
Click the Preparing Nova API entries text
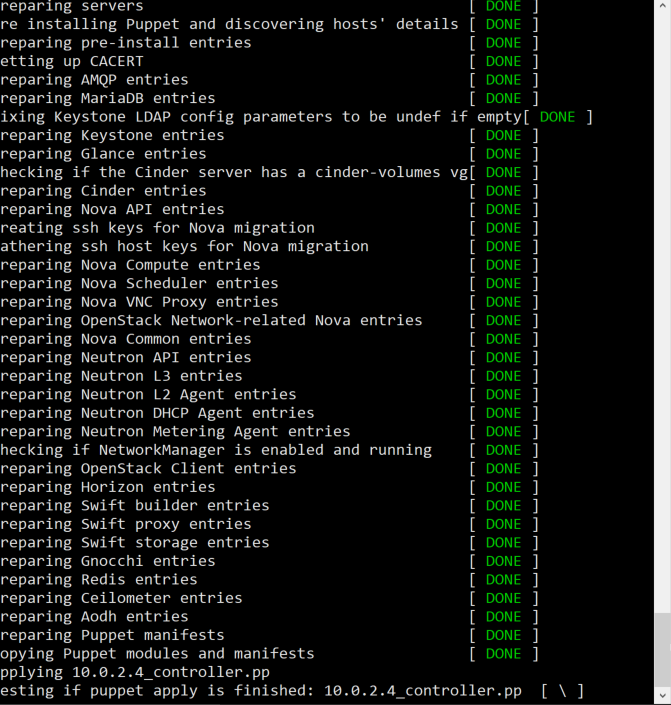[x=112, y=209]
